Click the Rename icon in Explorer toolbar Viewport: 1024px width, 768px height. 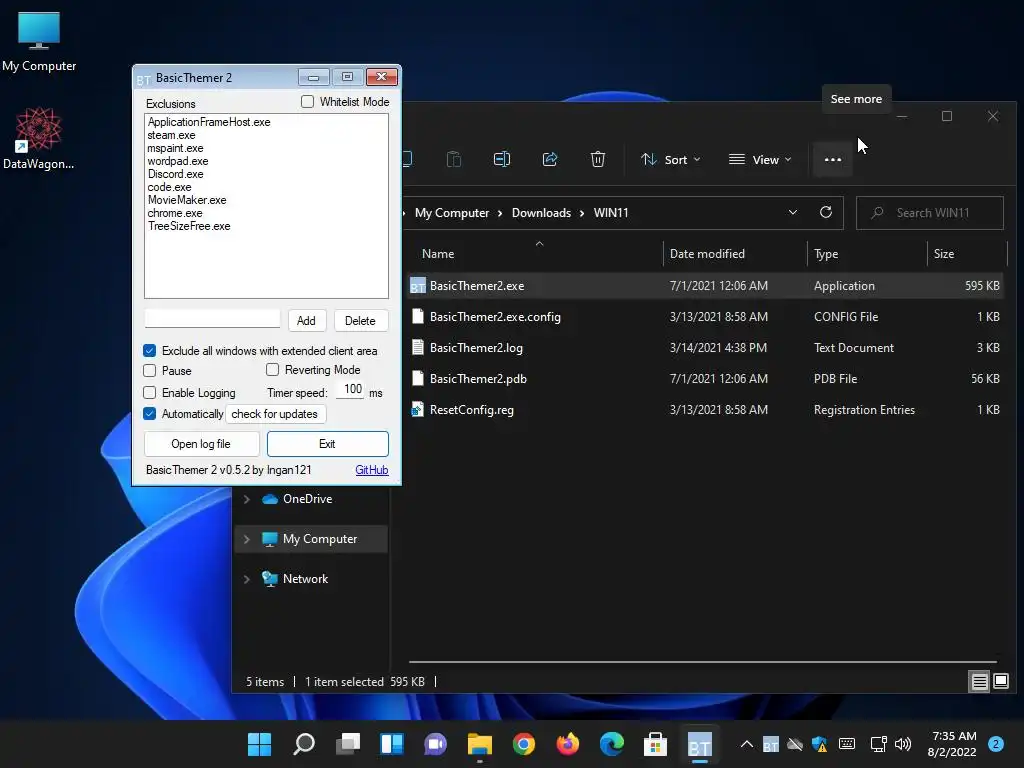click(x=502, y=159)
